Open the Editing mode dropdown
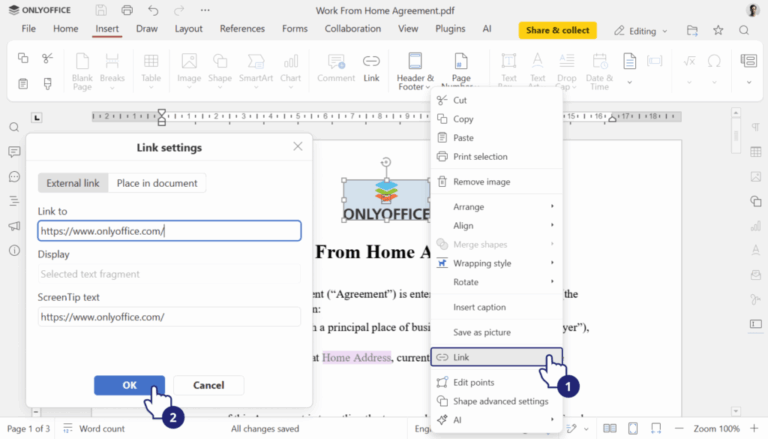The image size is (768, 439). point(640,30)
